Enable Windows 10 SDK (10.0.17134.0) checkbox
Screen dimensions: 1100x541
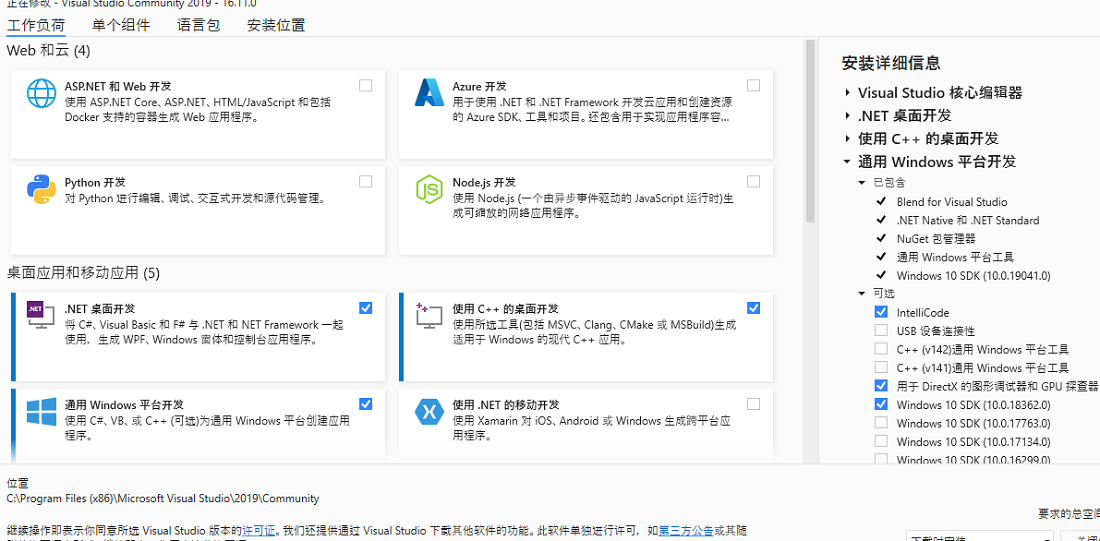click(881, 441)
